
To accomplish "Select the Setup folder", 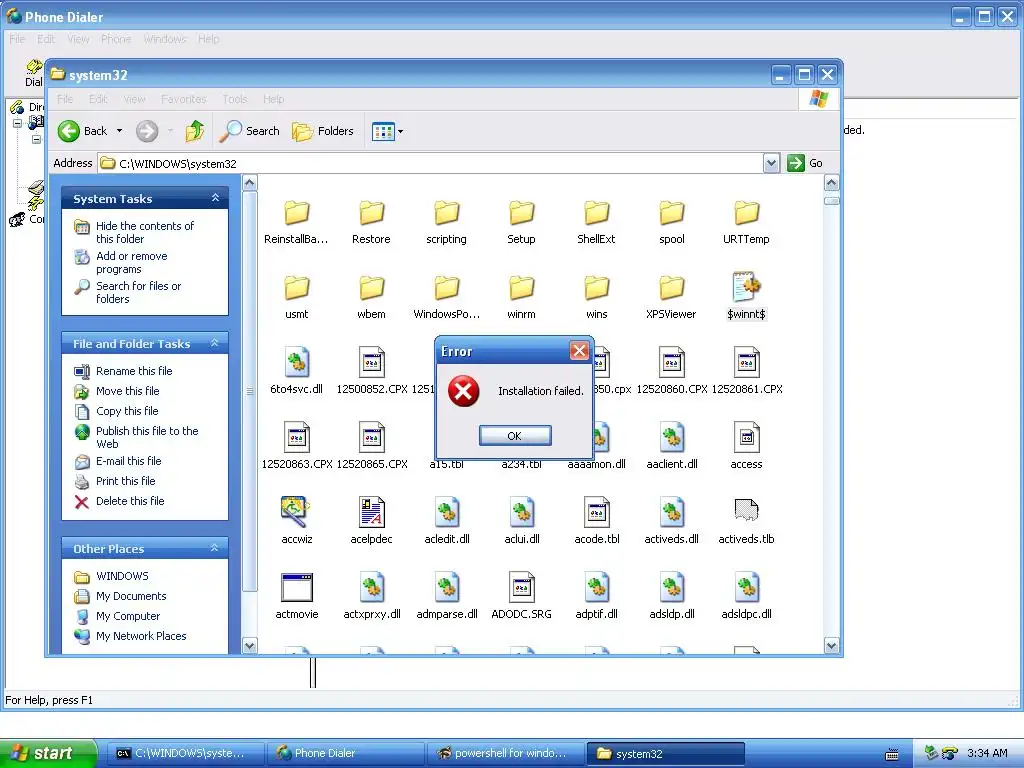I will (x=521, y=222).
